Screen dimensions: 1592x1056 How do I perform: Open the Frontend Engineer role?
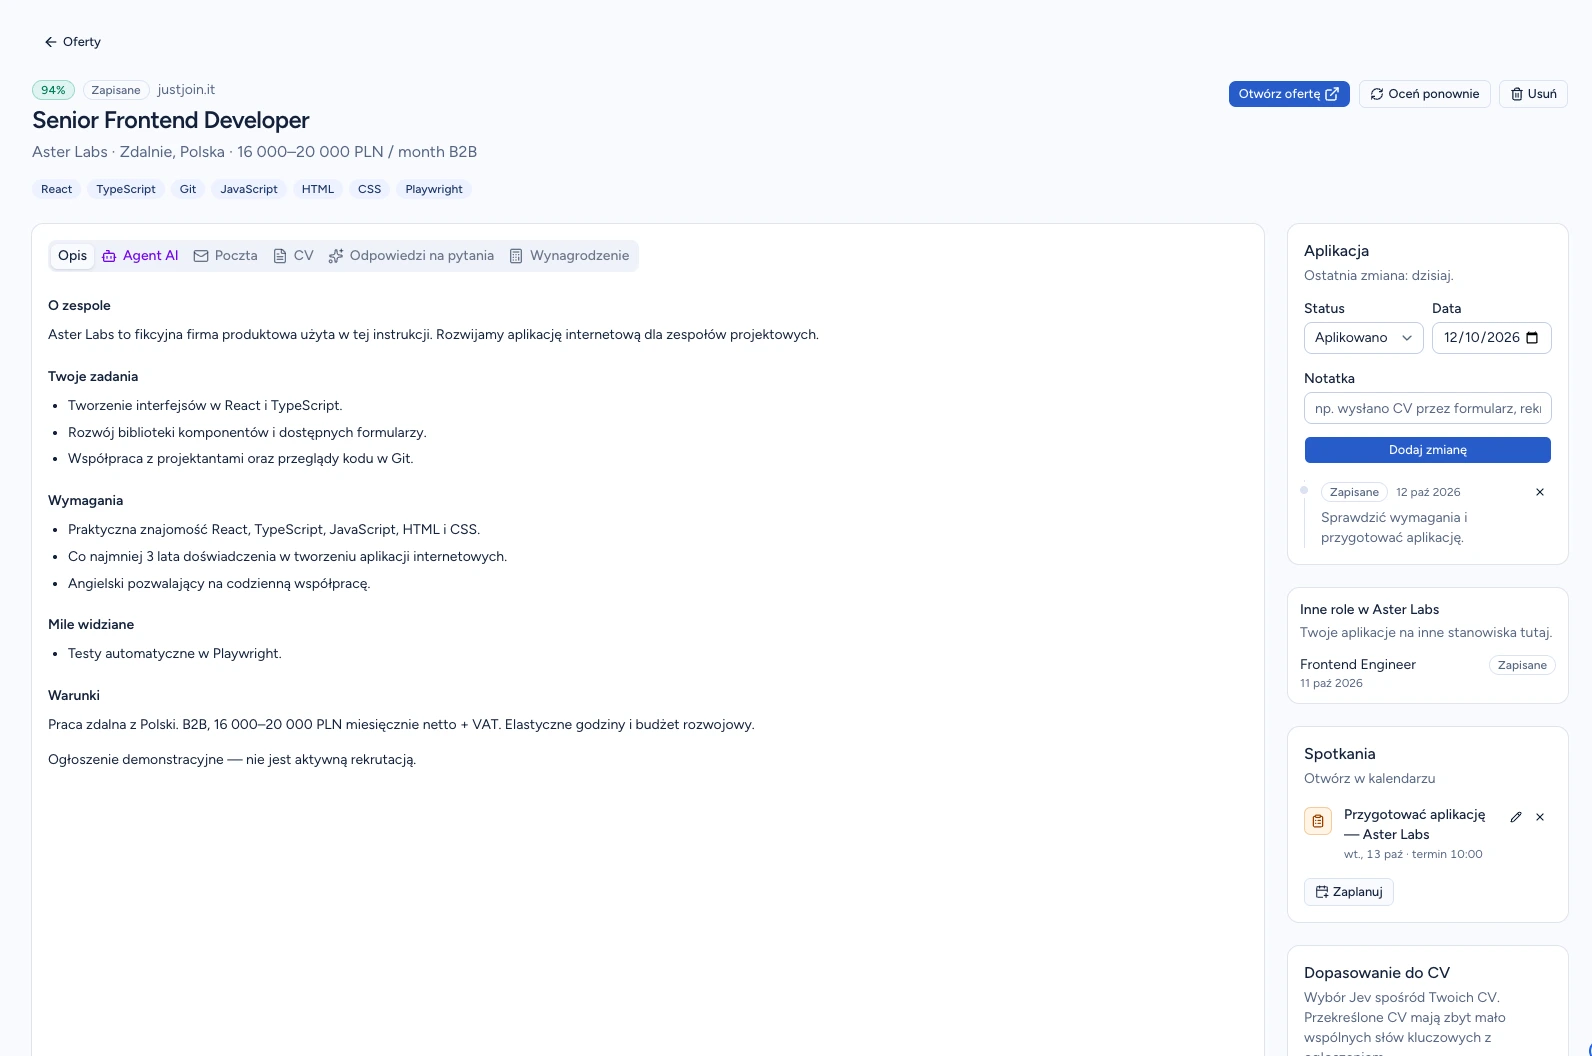tap(1358, 665)
